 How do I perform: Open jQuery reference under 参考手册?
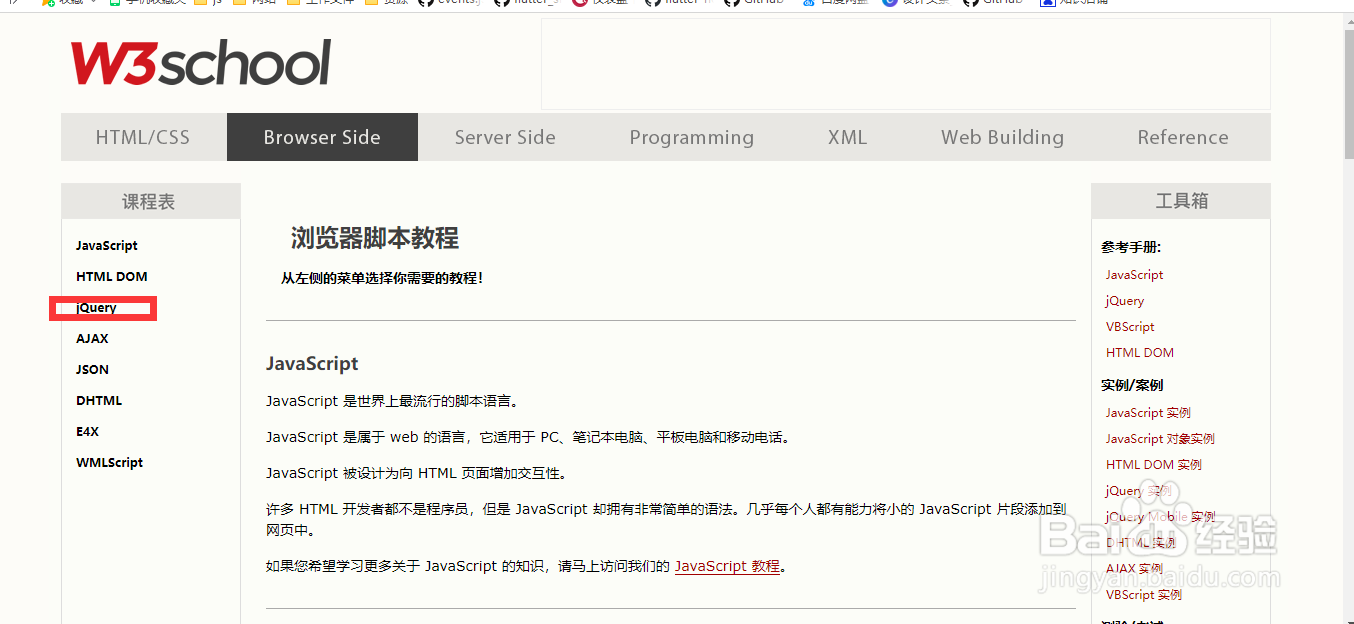pyautogui.click(x=1125, y=301)
